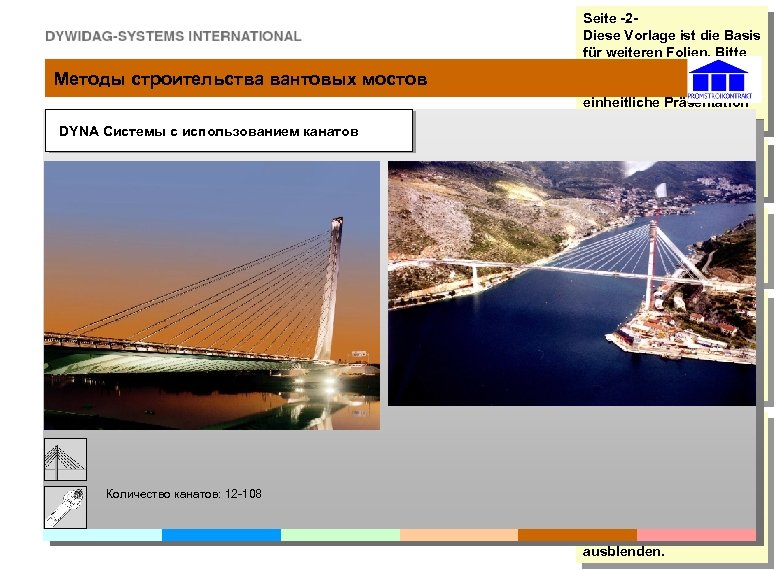Click the light cyan footer color block

coord(103,535)
